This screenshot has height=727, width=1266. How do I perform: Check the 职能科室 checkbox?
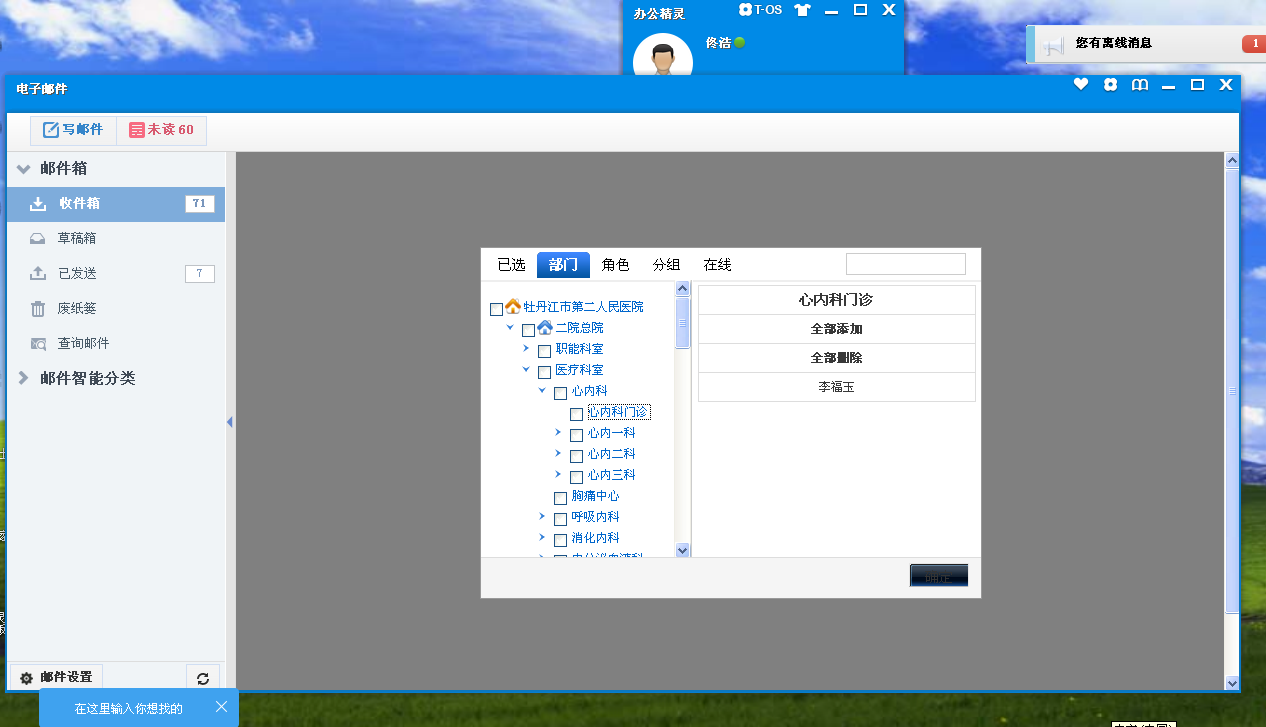click(544, 351)
